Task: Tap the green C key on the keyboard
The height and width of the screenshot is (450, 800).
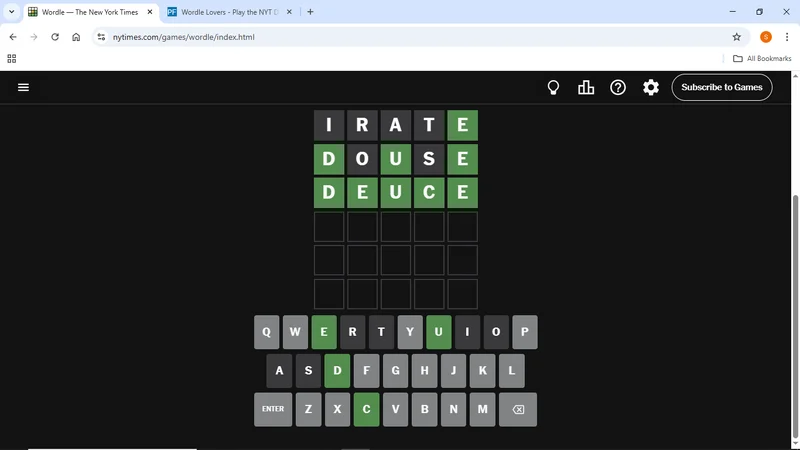Action: coord(366,409)
